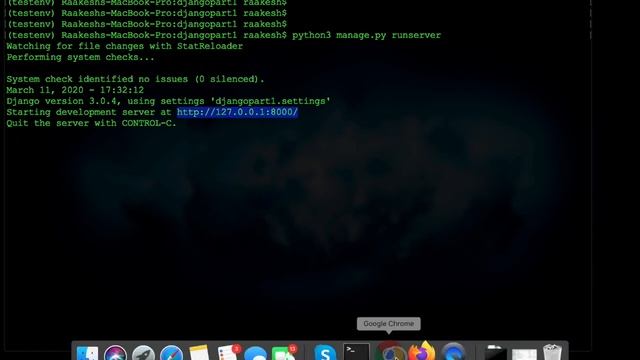
Task: Open the green FaceTime icon in dock
Action: (x=284, y=353)
